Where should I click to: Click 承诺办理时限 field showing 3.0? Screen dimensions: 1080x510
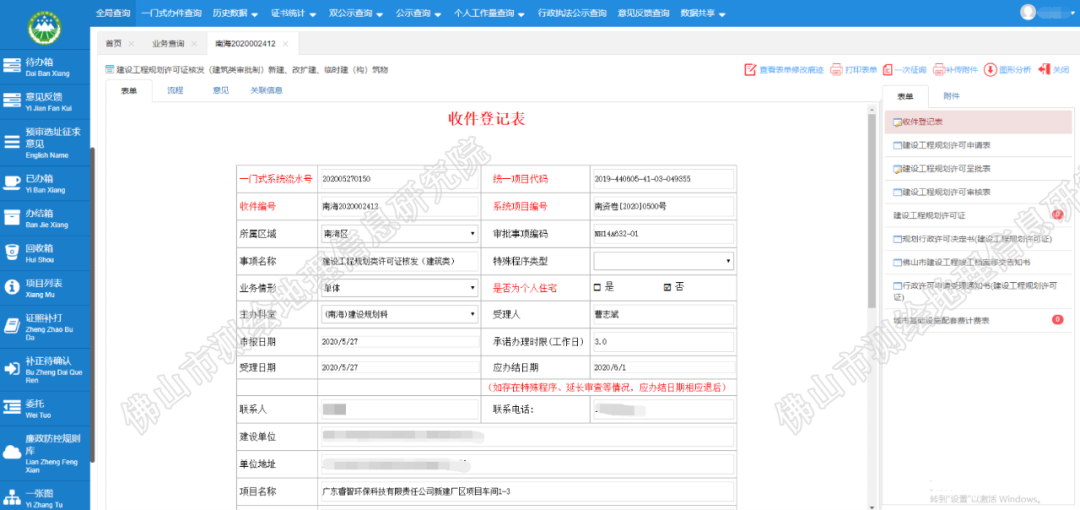click(x=663, y=342)
